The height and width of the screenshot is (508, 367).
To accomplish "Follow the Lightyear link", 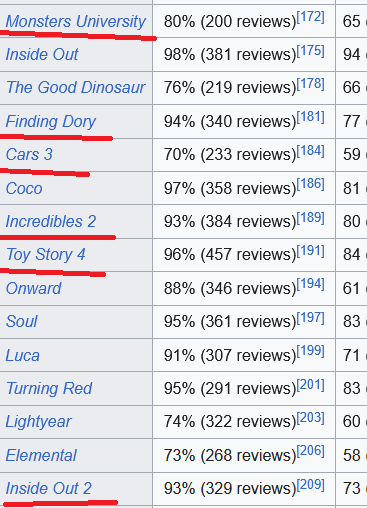I will tap(38, 422).
